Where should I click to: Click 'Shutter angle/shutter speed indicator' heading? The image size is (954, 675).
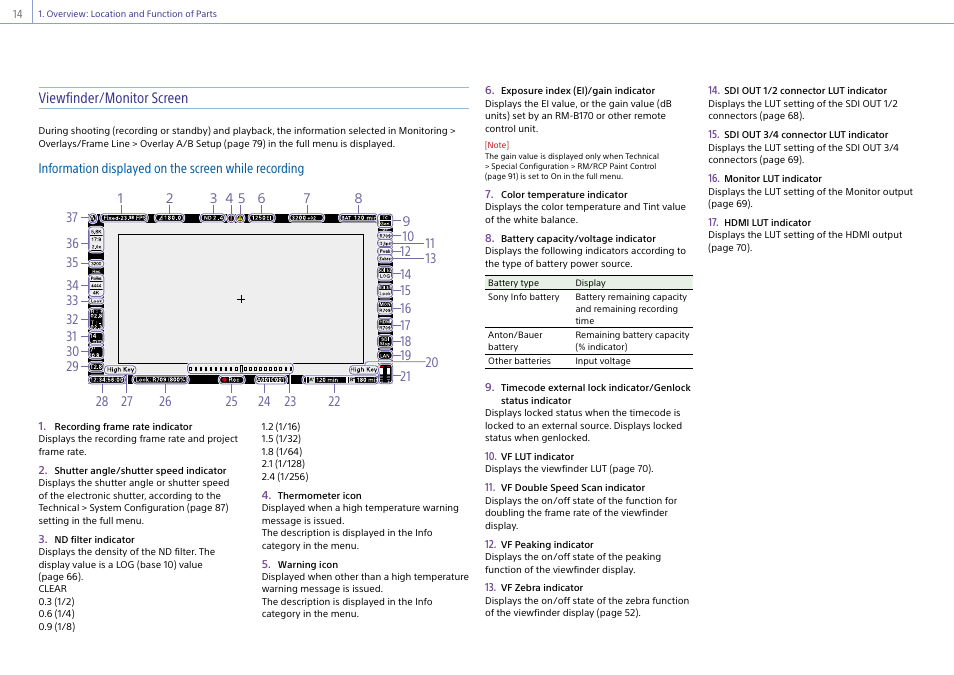click(140, 470)
